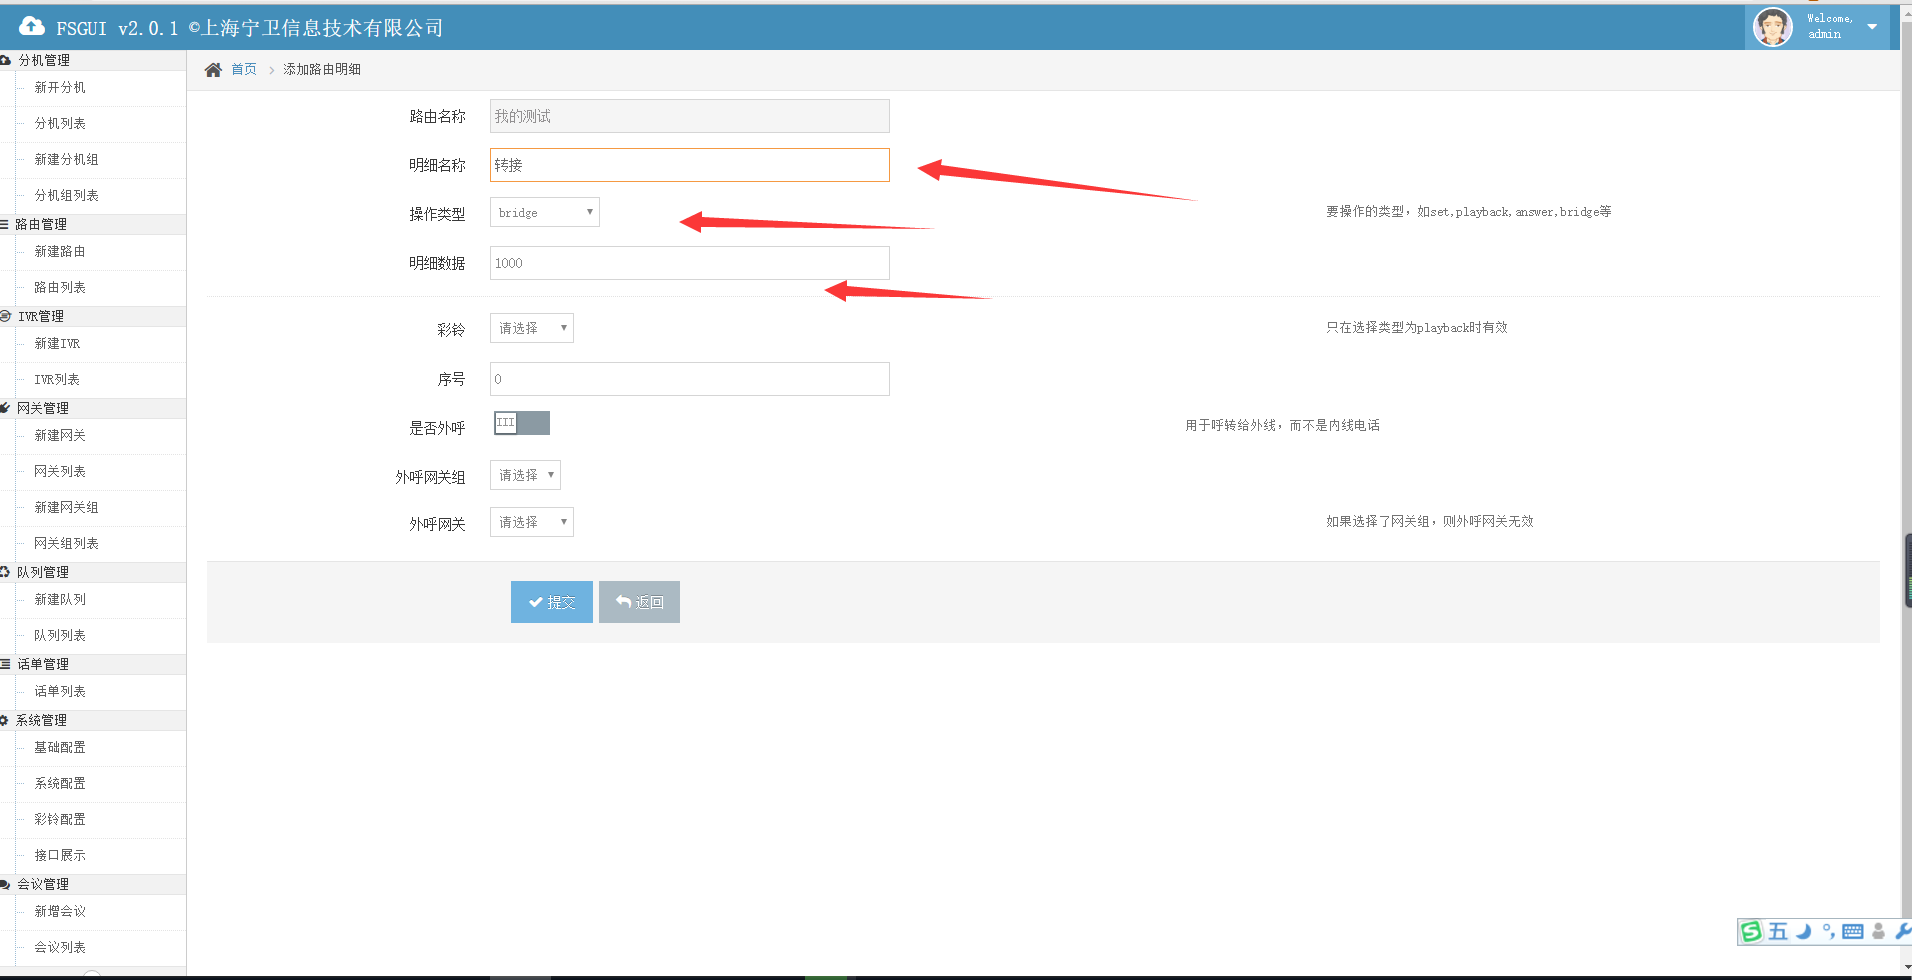Click the 返回 back button
Viewport: 1912px width, 980px height.
coord(639,602)
